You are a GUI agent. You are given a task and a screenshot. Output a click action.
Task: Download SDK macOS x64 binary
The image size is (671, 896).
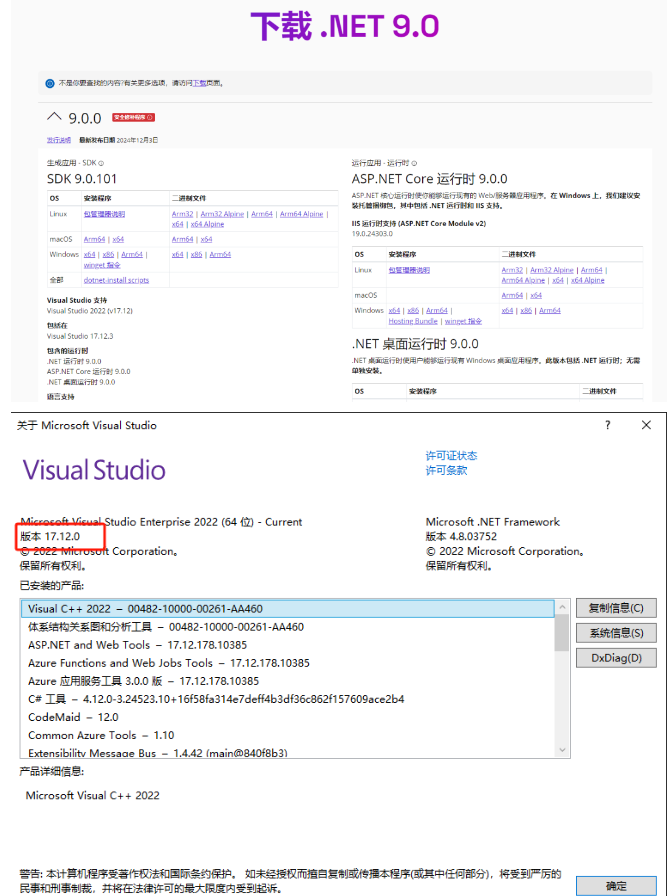coord(206,239)
